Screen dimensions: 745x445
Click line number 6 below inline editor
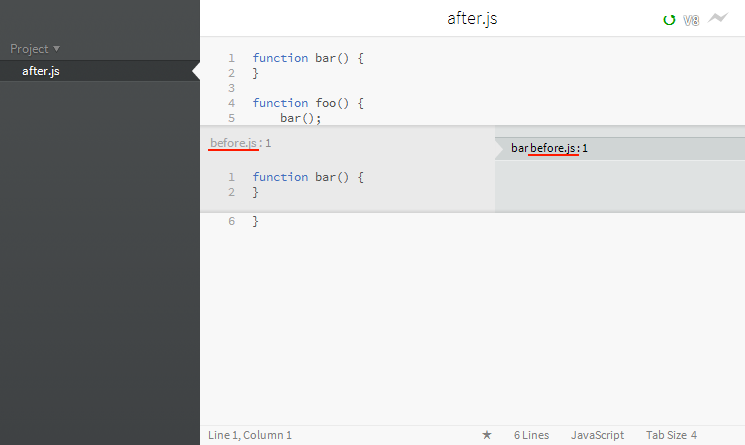click(x=231, y=221)
